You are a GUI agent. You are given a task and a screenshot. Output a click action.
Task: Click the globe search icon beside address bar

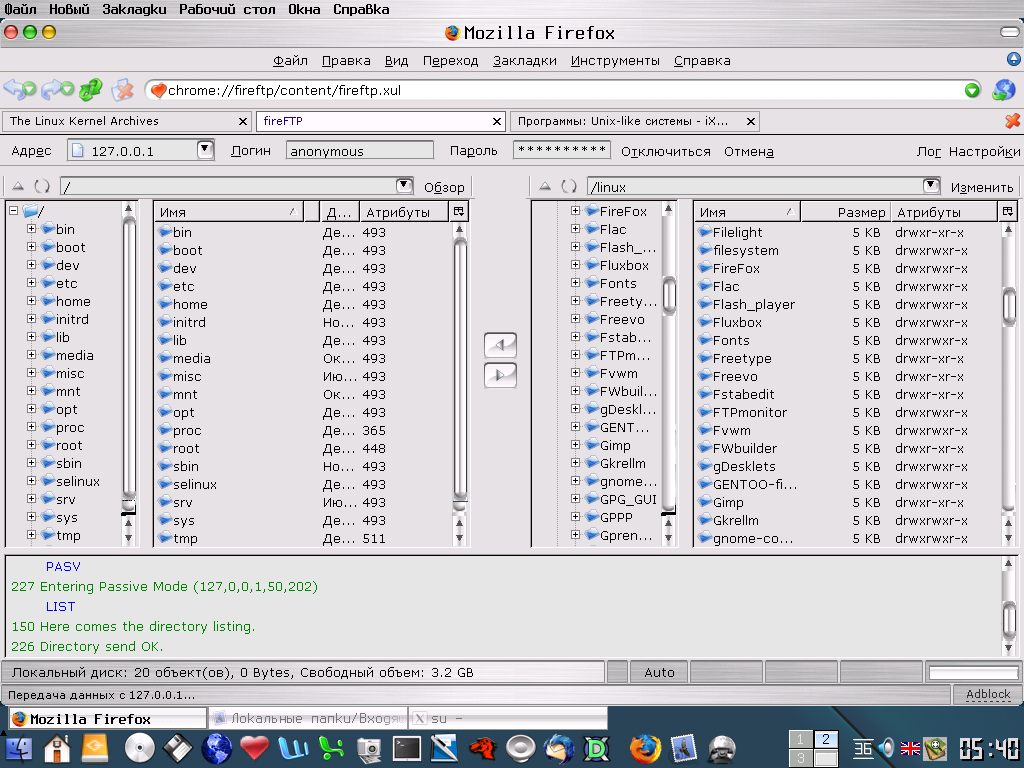[x=1004, y=89]
